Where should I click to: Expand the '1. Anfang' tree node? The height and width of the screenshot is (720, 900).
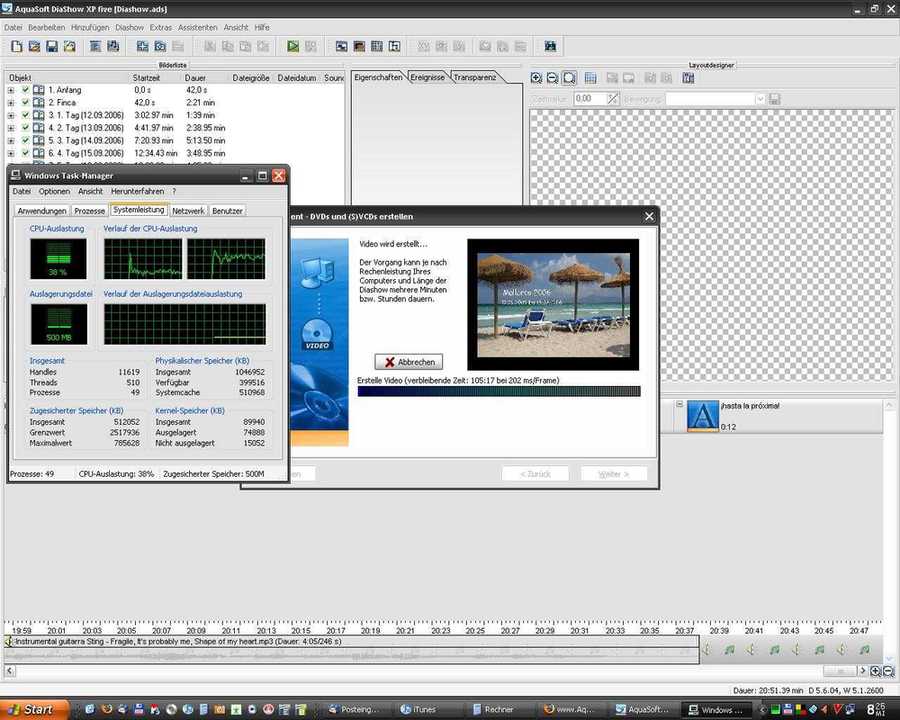coord(11,90)
